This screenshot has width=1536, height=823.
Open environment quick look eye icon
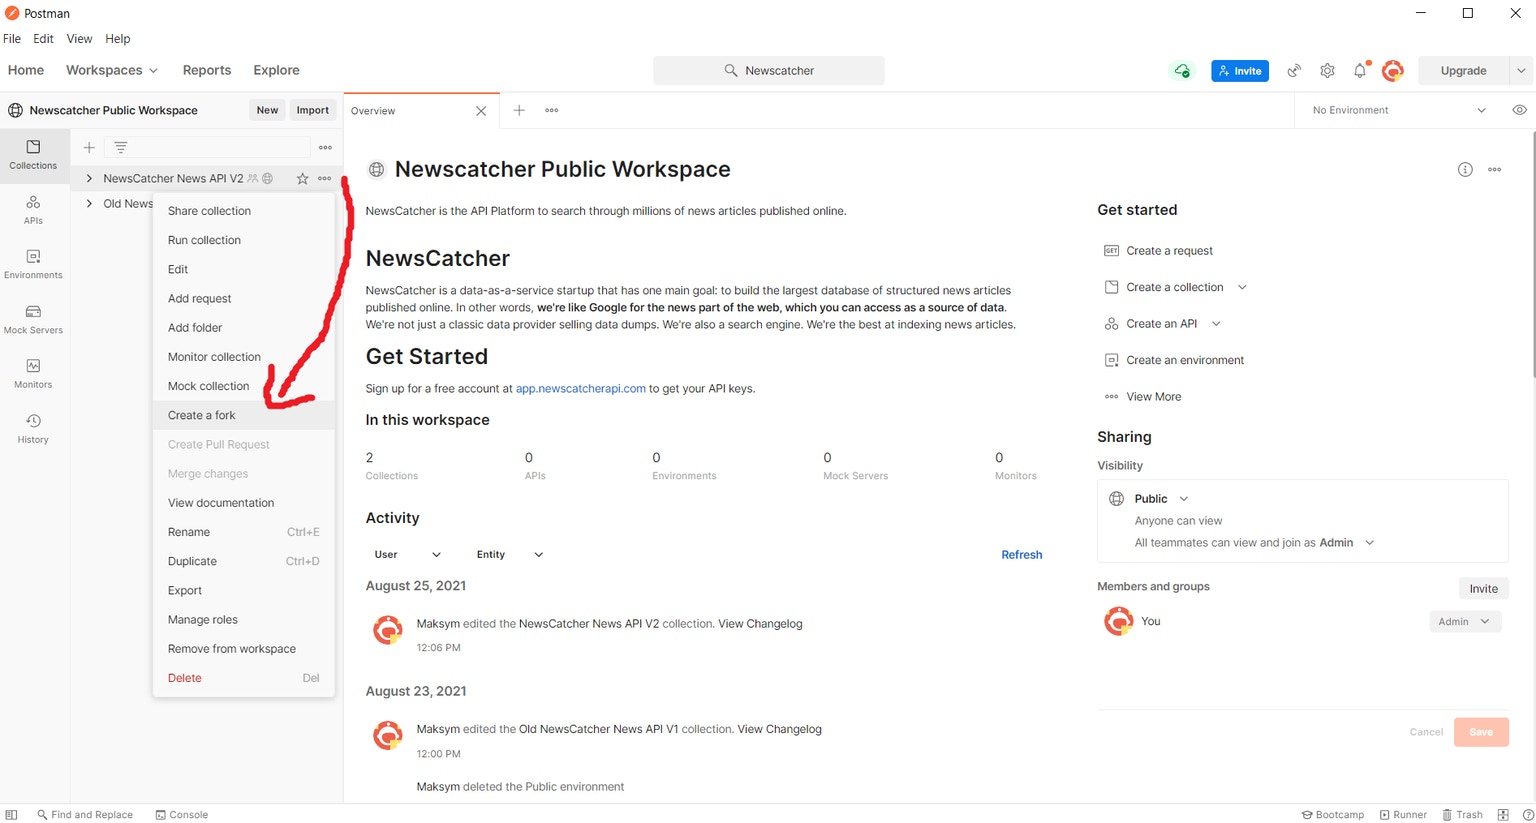point(1519,110)
